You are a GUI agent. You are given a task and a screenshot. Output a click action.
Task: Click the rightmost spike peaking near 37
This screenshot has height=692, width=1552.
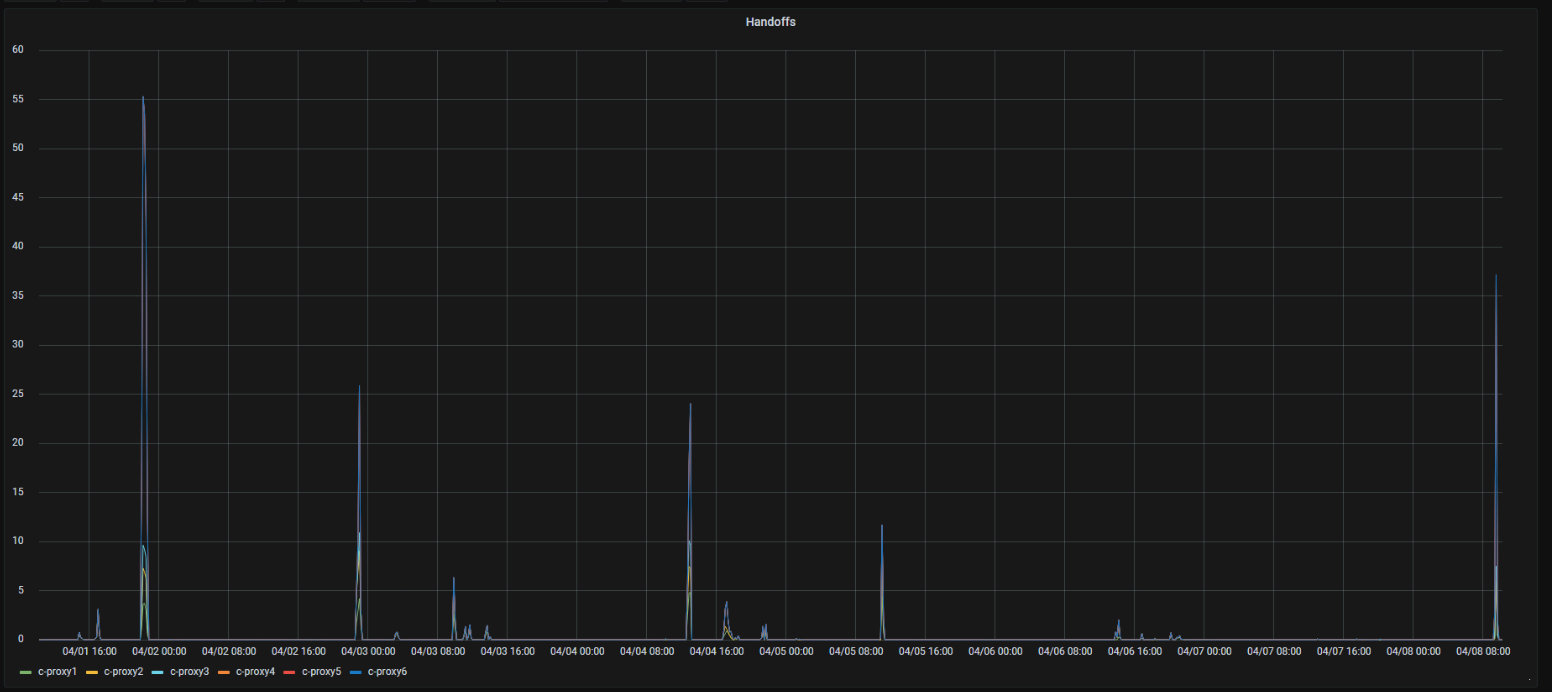1496,276
